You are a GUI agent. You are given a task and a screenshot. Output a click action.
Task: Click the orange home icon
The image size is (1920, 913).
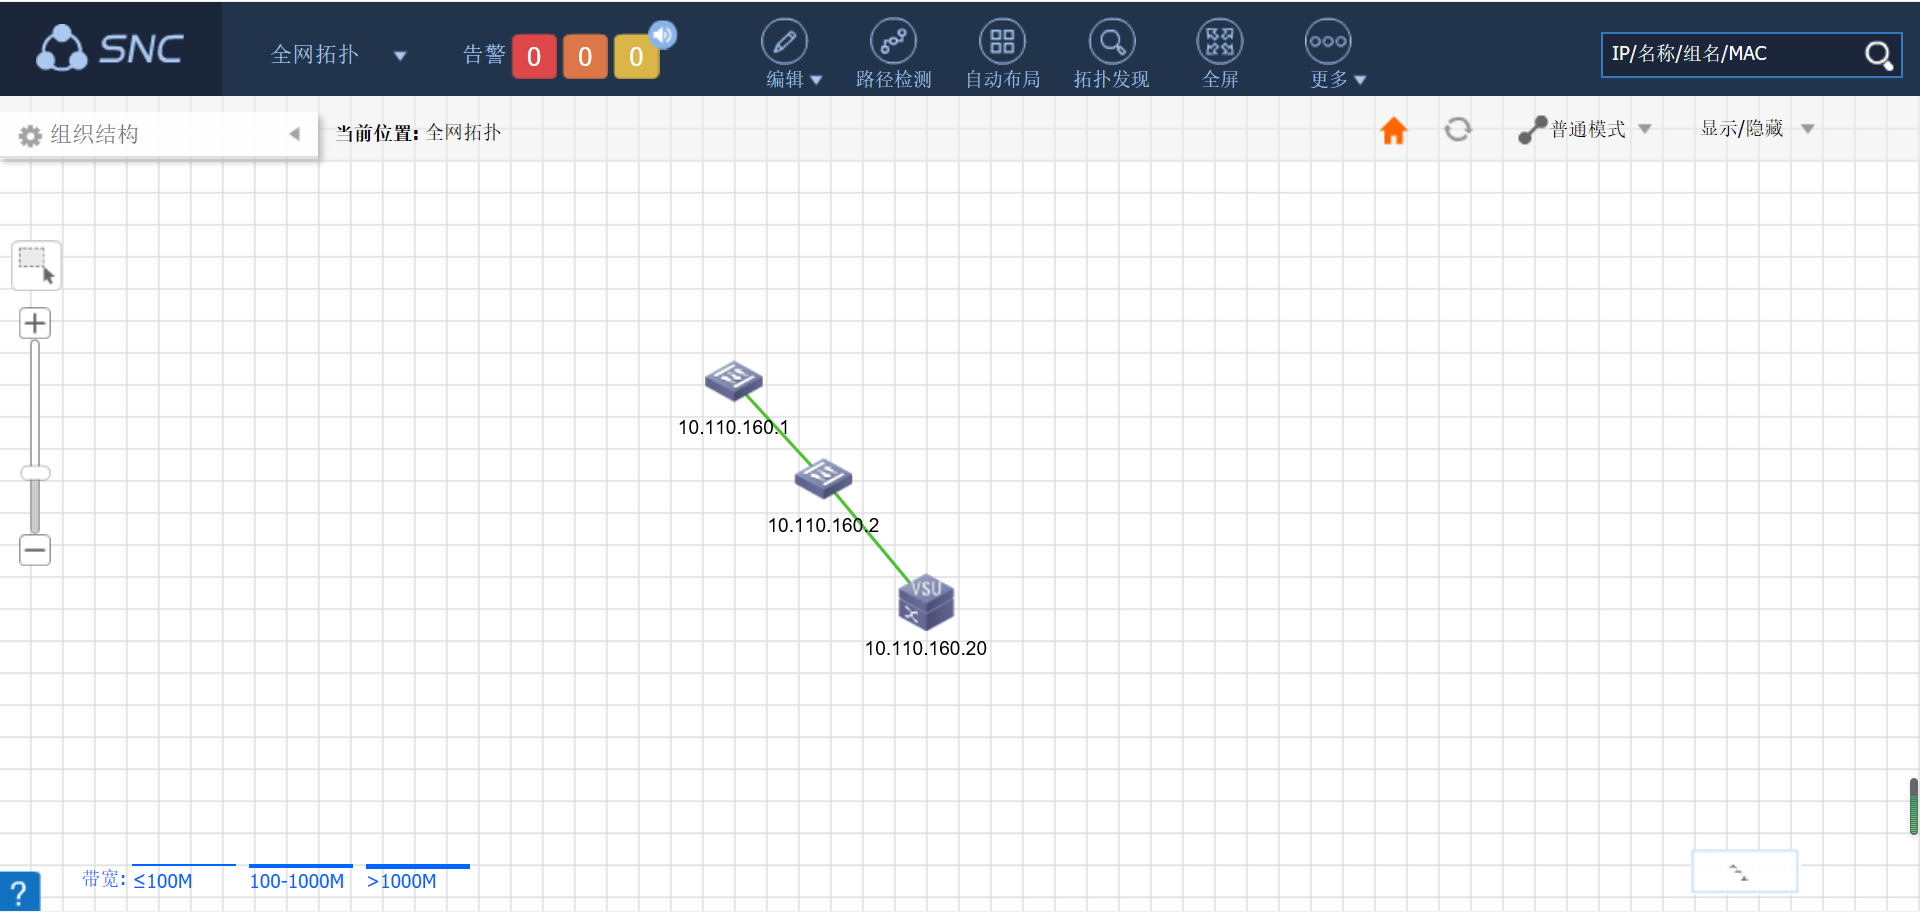pos(1393,130)
